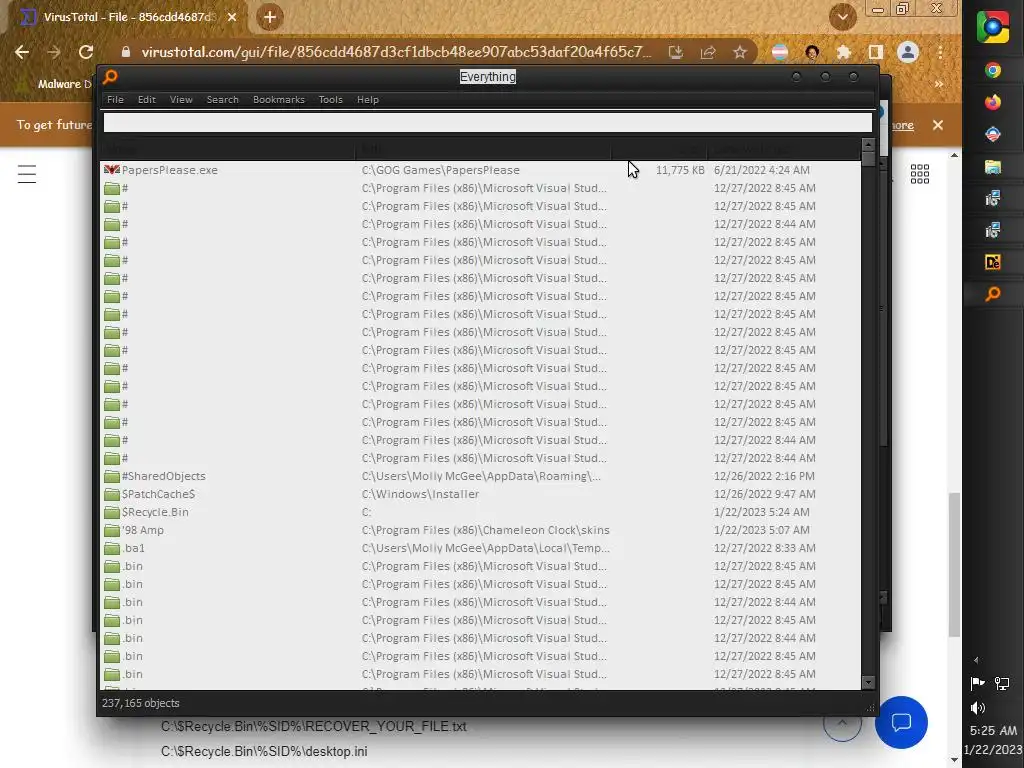Click the 12/26/2022 2:16 PM date cell

pyautogui.click(x=764, y=476)
